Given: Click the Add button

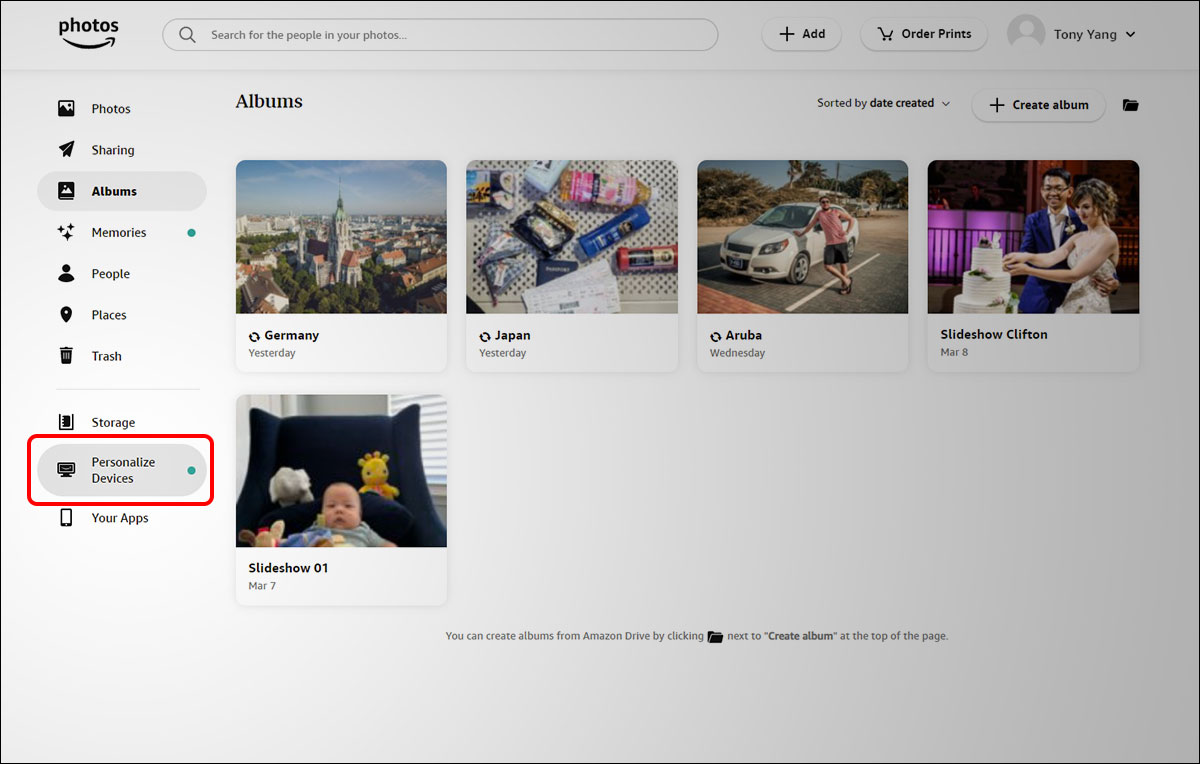Looking at the screenshot, I should pyautogui.click(x=802, y=34).
